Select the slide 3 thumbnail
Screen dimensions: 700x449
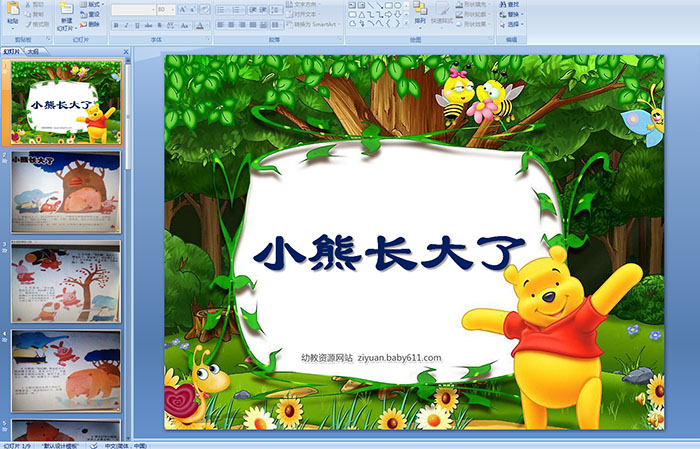pos(66,282)
